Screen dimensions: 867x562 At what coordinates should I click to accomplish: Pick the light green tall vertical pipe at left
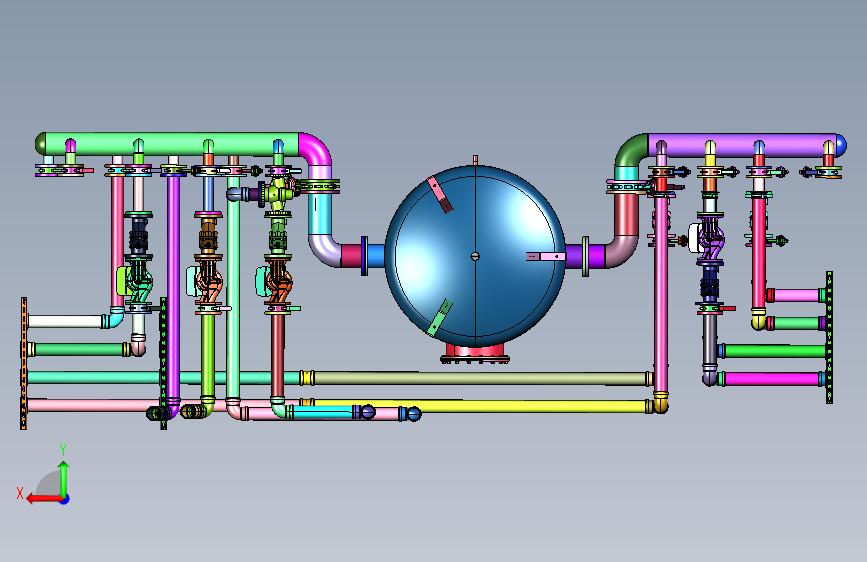click(x=233, y=288)
